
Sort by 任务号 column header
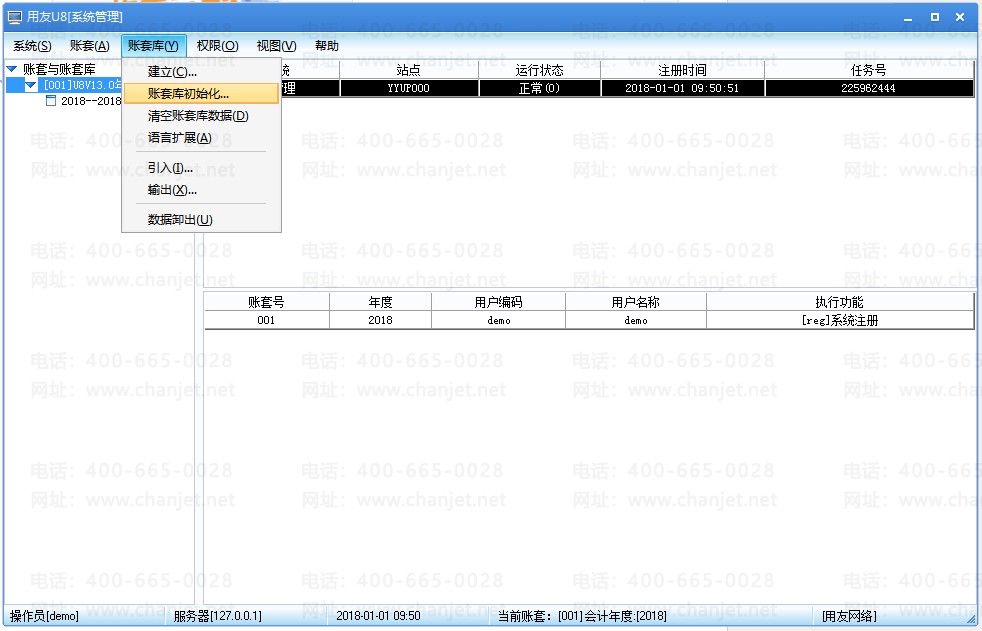869,70
